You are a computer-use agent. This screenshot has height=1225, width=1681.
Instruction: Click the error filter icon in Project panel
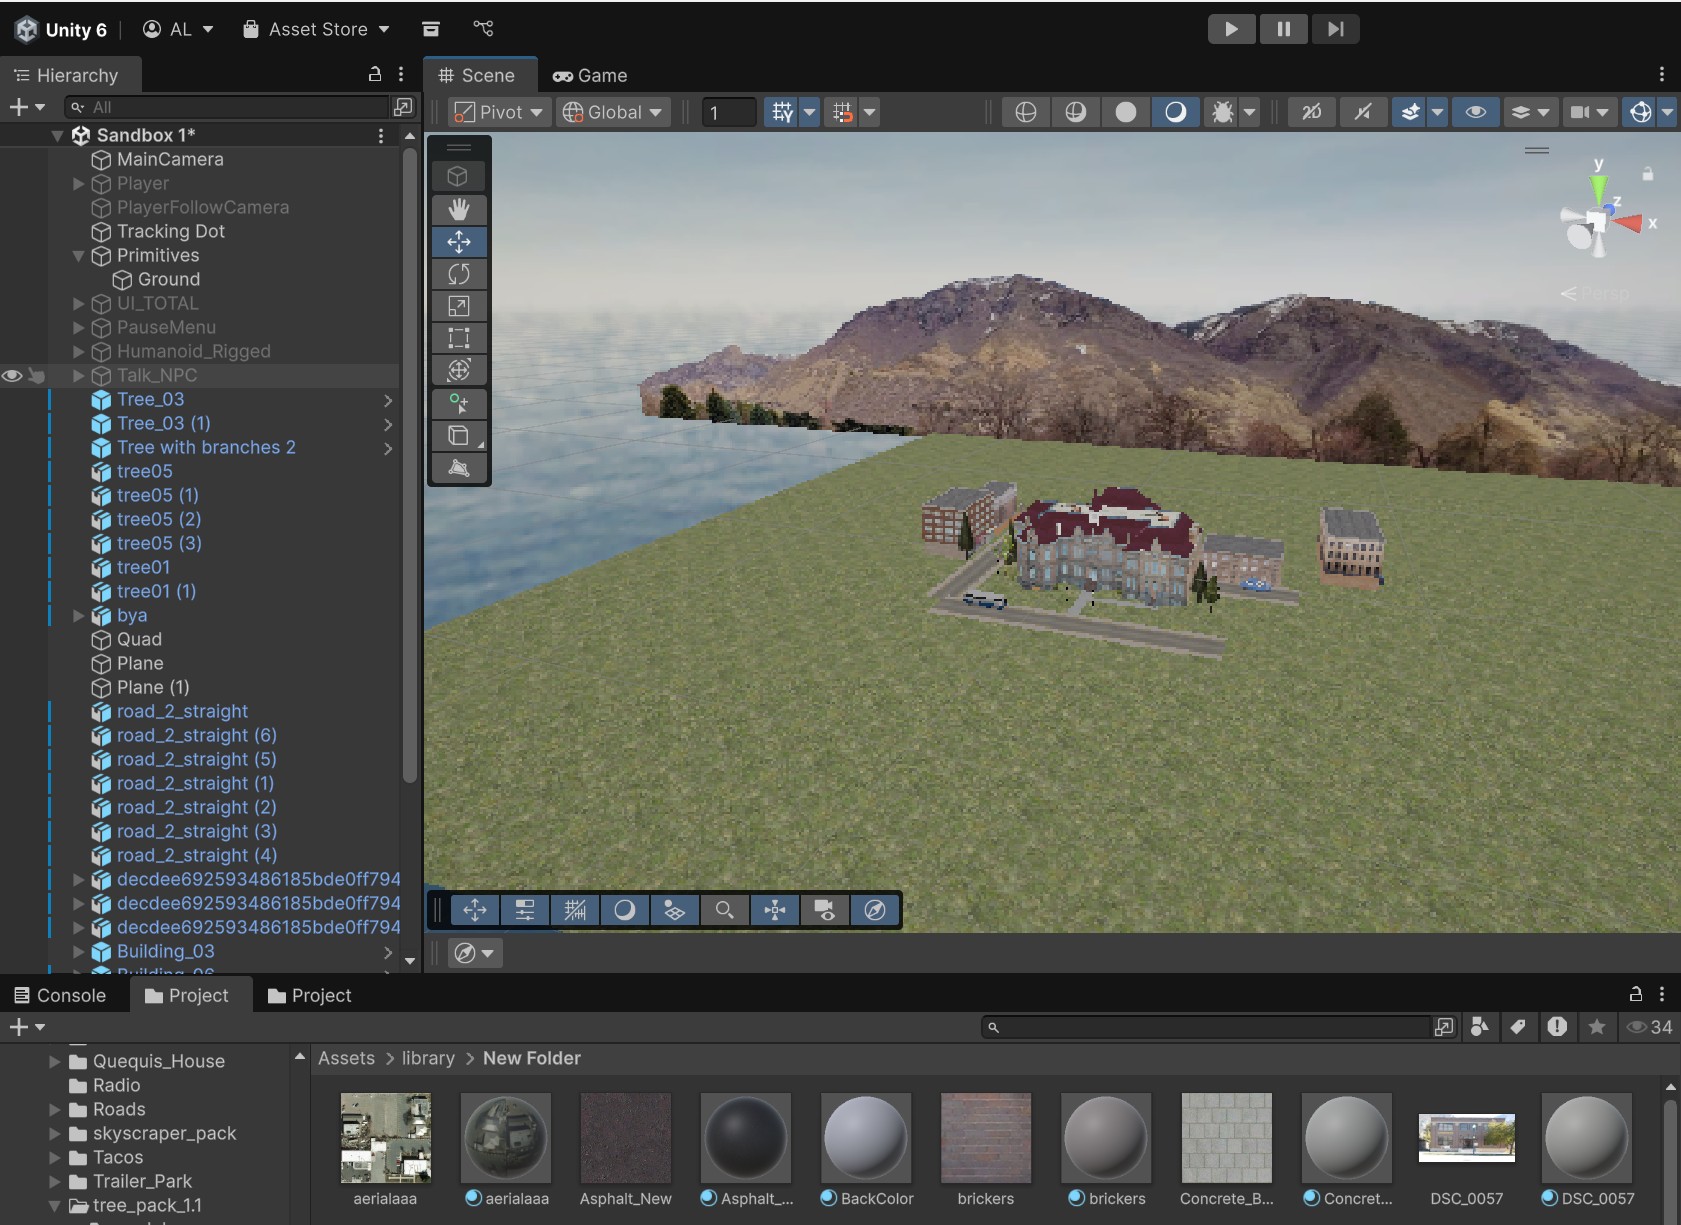(1557, 1027)
